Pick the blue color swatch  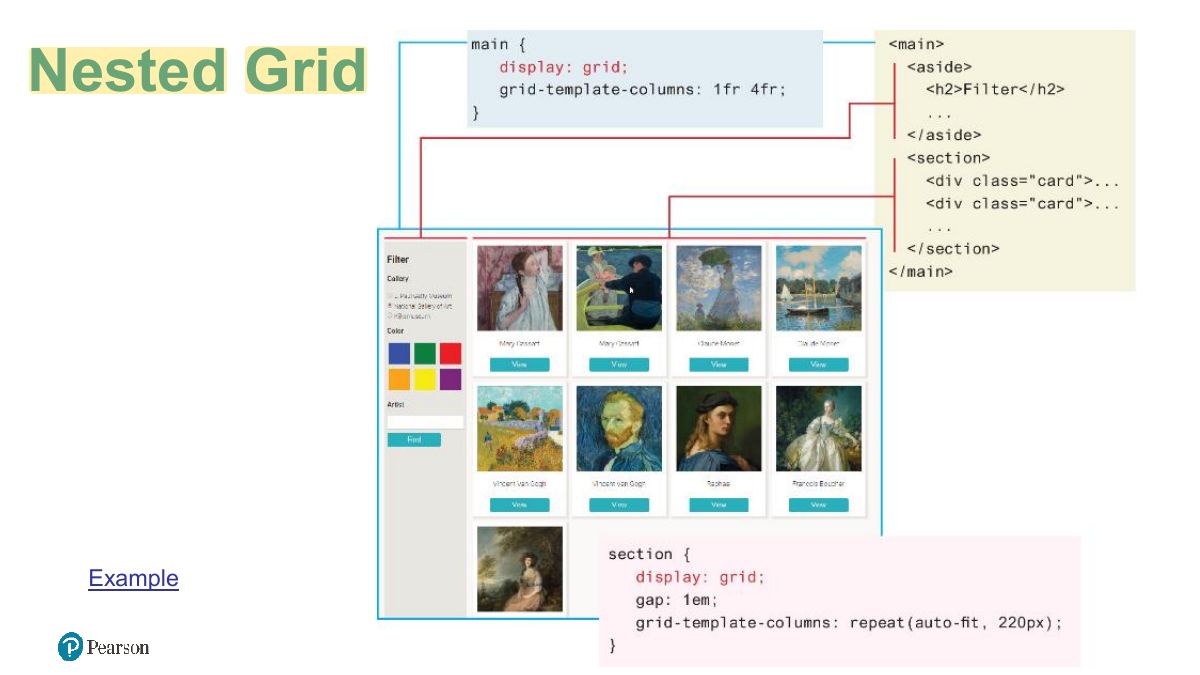pos(399,353)
